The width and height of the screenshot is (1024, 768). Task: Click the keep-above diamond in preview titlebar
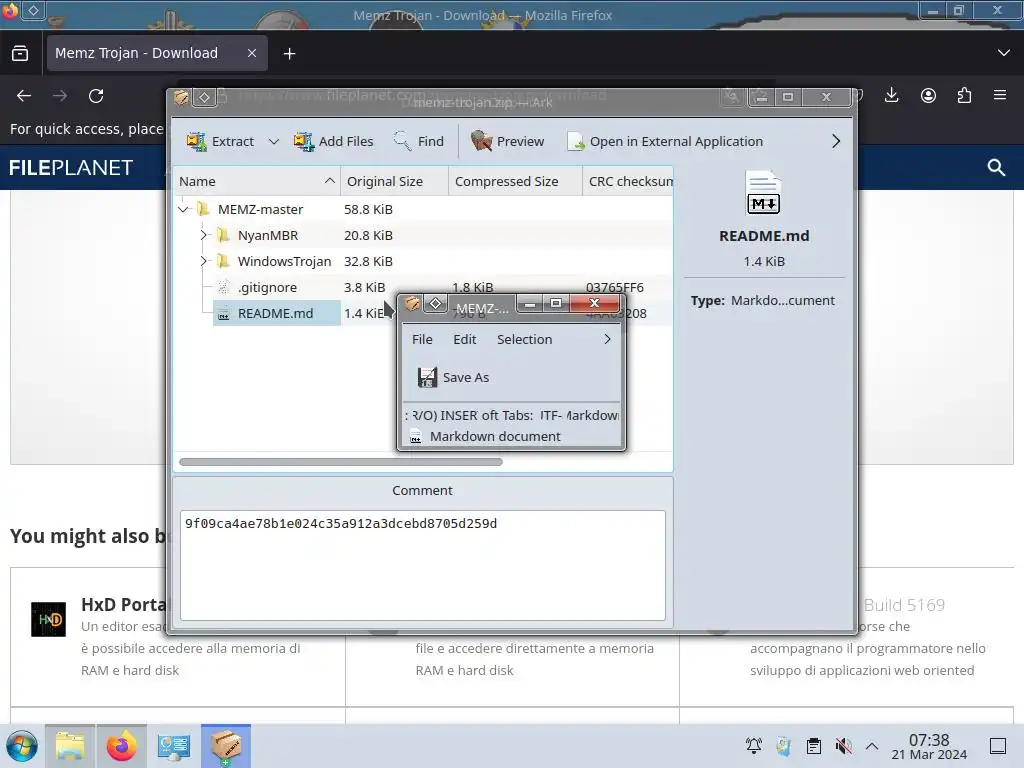[436, 303]
